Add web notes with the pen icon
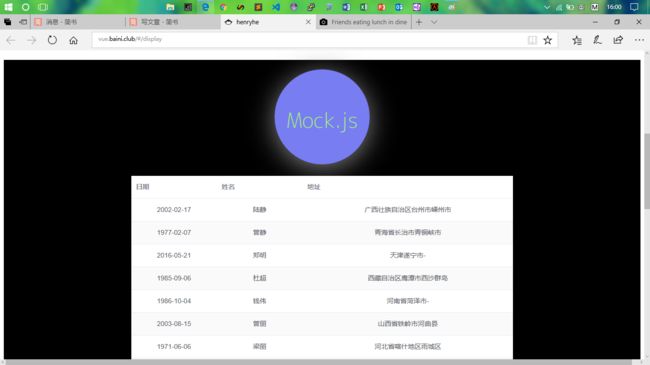 click(597, 40)
